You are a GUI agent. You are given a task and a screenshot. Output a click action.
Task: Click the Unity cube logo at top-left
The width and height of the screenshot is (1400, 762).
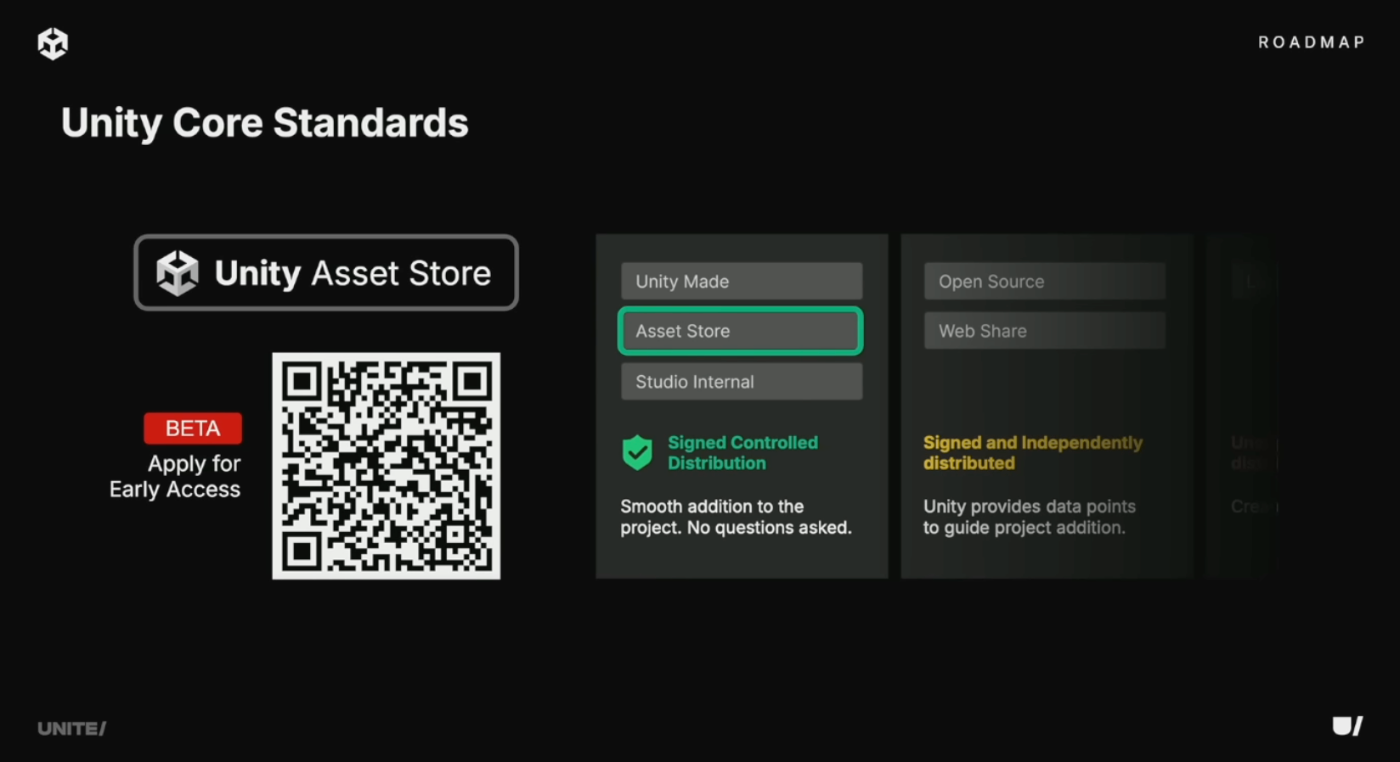[x=53, y=43]
